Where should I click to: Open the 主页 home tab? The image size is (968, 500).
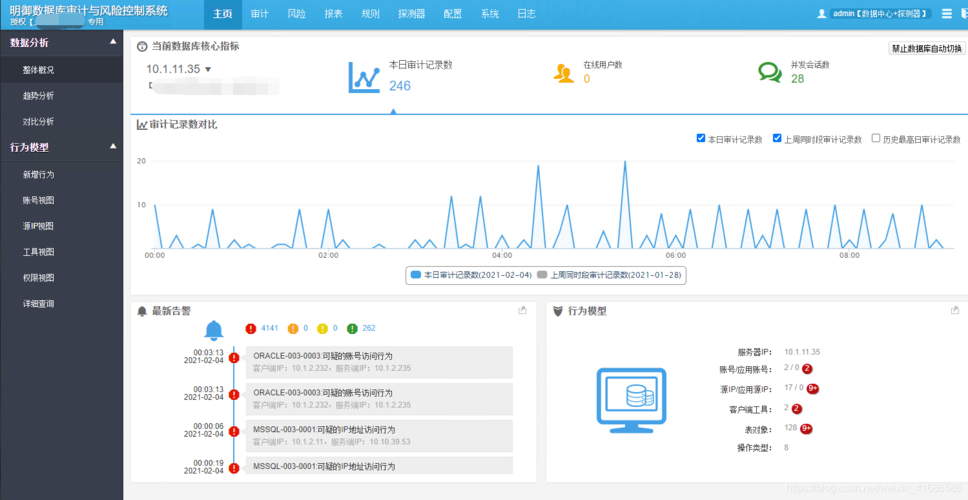pyautogui.click(x=222, y=14)
